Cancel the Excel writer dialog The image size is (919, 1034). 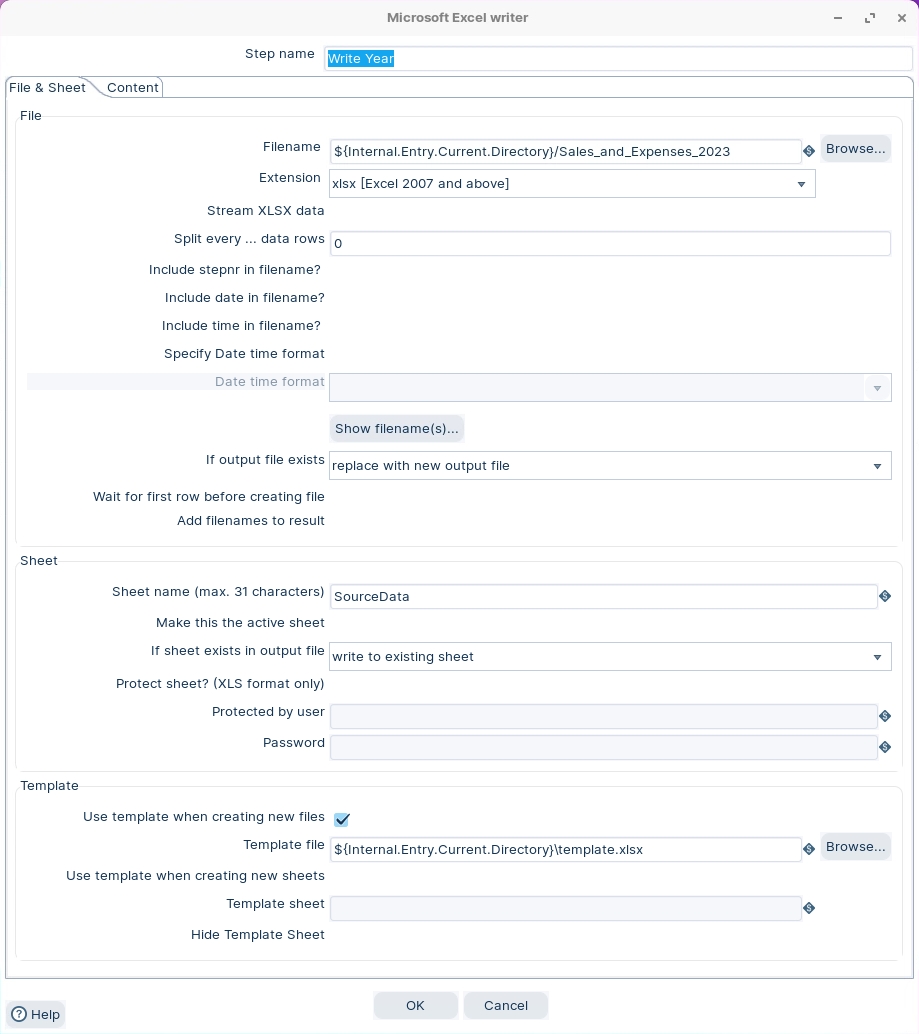coord(505,1005)
